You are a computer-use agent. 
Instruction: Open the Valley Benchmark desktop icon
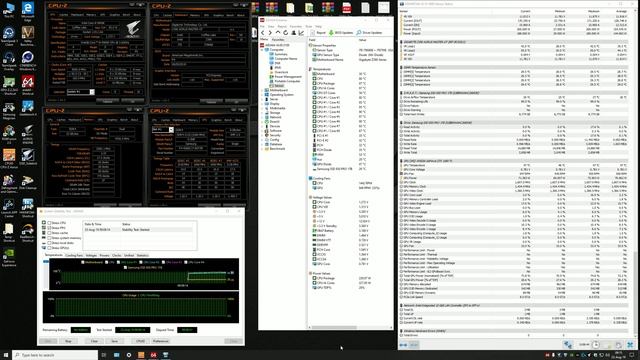[x=27, y=36]
